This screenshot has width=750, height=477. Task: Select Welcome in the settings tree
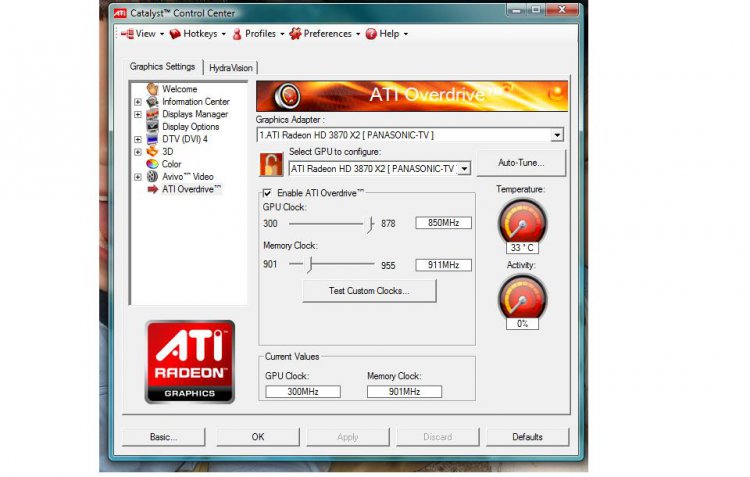click(179, 89)
